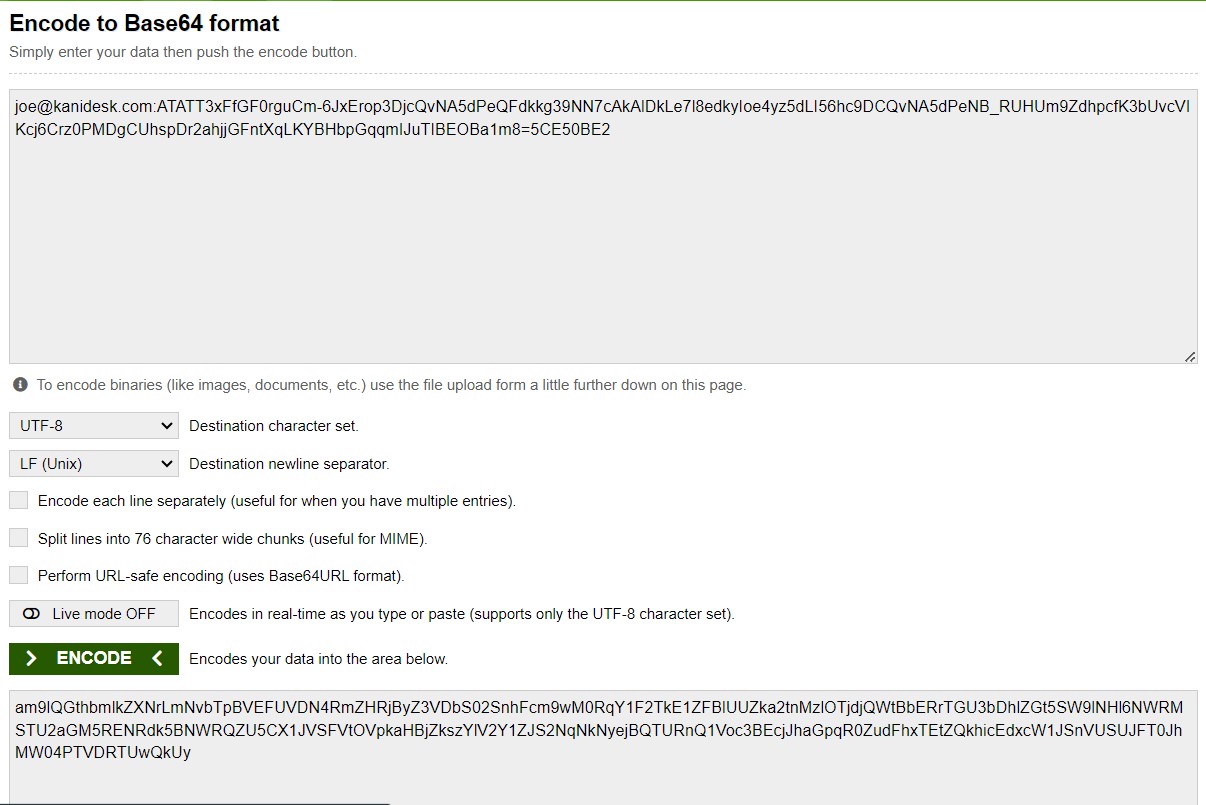The height and width of the screenshot is (805, 1206).
Task: Toggle Live mode OFF button
Action: tap(94, 614)
